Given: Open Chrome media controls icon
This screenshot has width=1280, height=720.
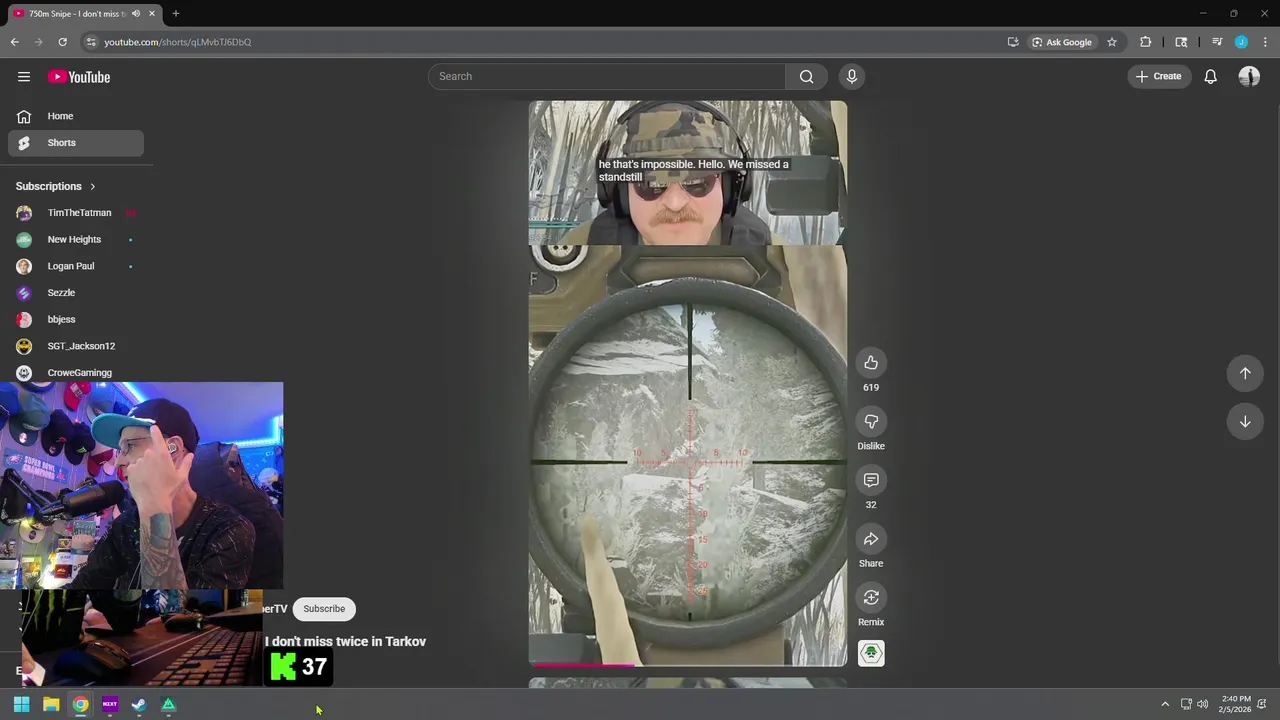Looking at the screenshot, I should point(1217,42).
